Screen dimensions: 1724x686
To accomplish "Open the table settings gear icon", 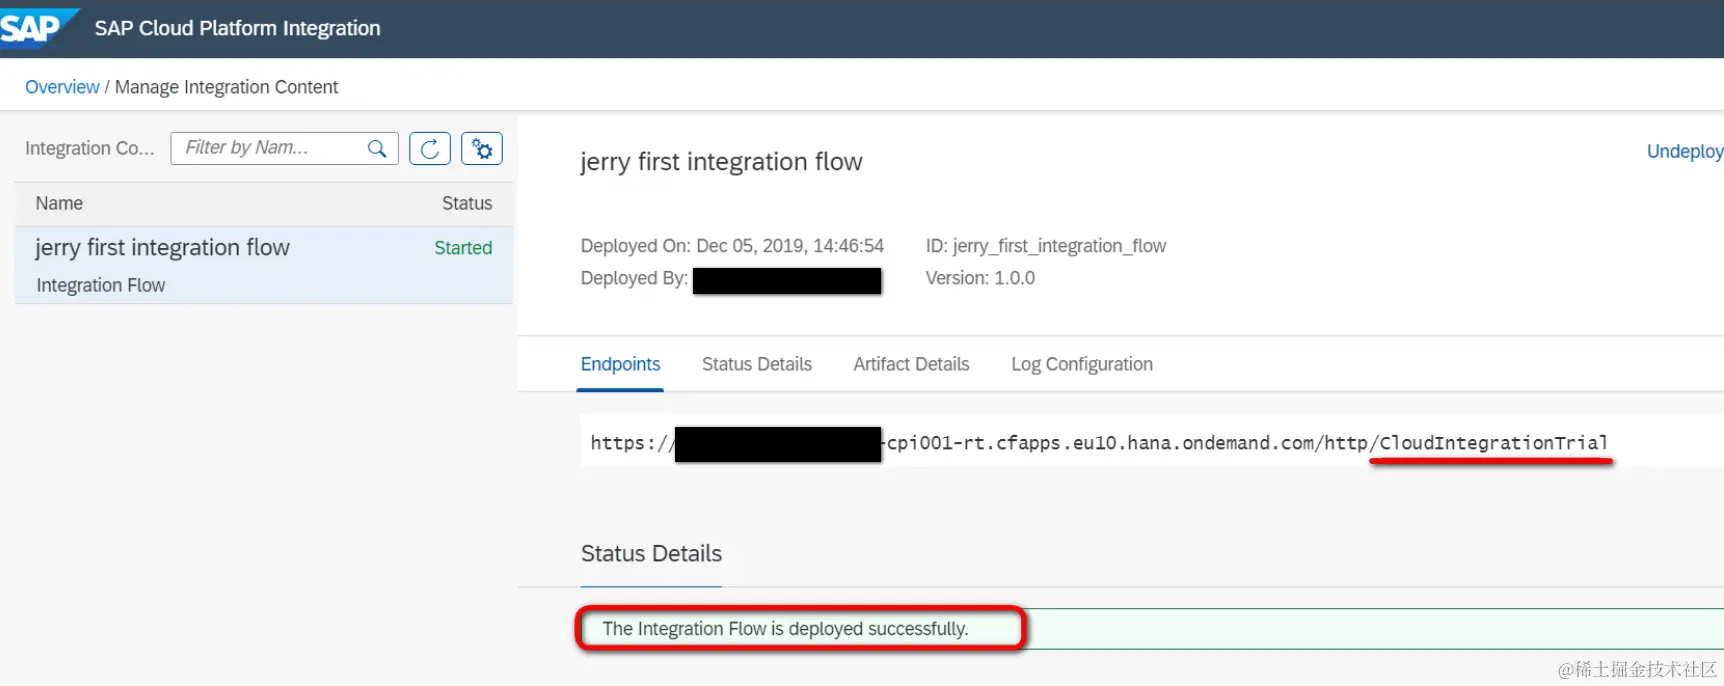I will pos(482,149).
